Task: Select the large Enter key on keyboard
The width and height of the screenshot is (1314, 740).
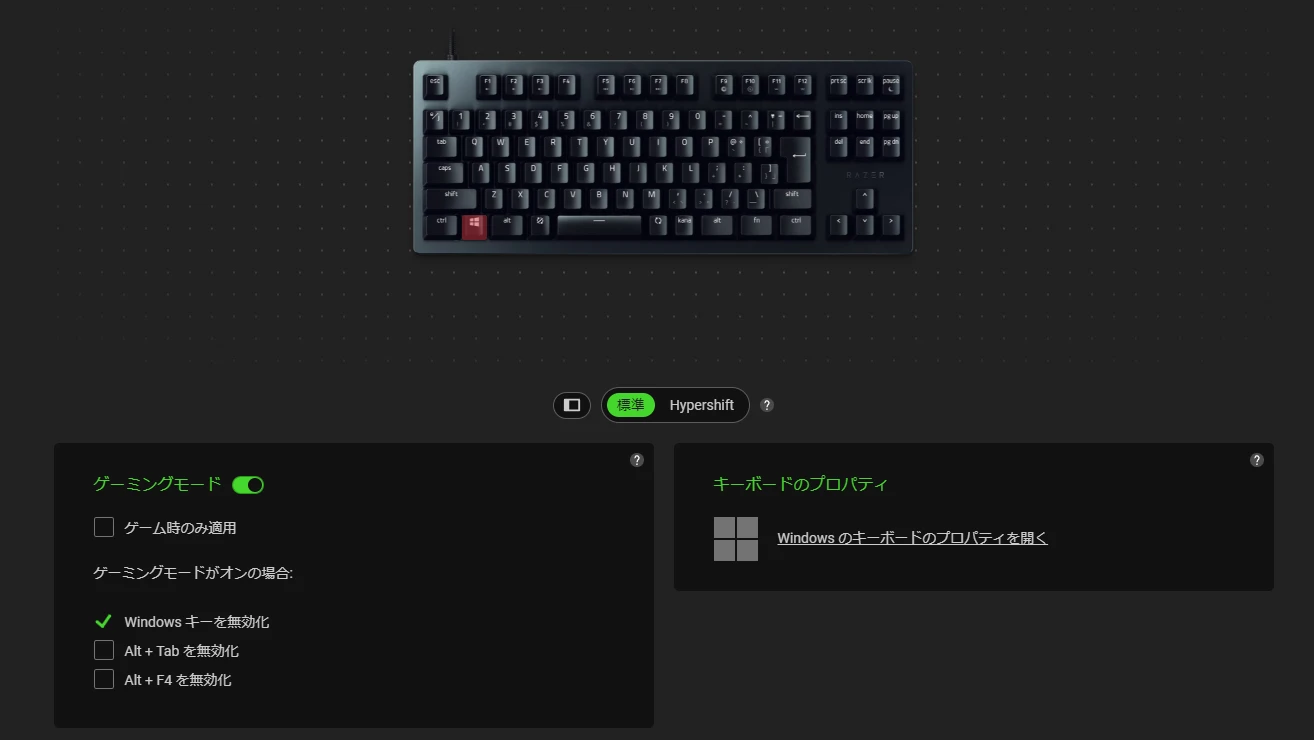Action: 798,159
